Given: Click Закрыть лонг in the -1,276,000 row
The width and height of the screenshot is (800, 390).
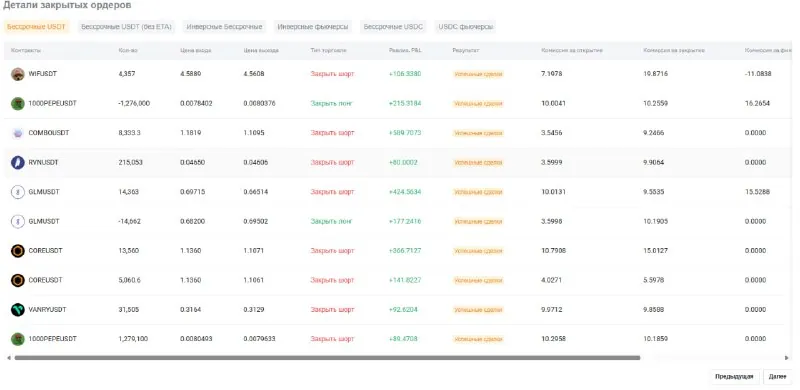Looking at the screenshot, I should coord(331,104).
